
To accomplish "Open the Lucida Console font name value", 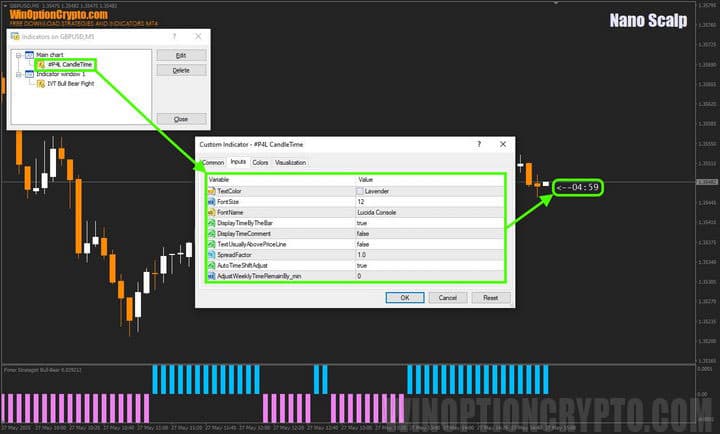I will point(380,212).
